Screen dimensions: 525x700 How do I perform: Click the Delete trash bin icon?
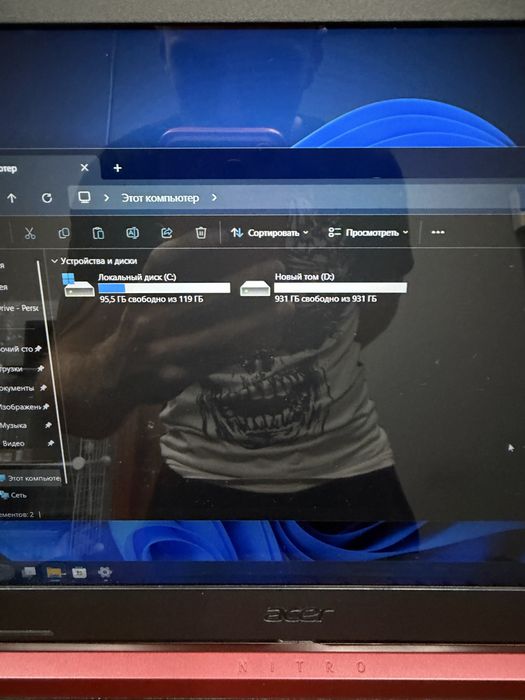tap(201, 233)
